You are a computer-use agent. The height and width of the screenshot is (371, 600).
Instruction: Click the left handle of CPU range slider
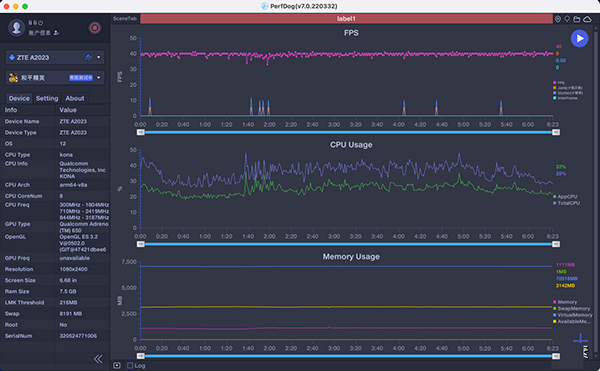[x=141, y=244]
